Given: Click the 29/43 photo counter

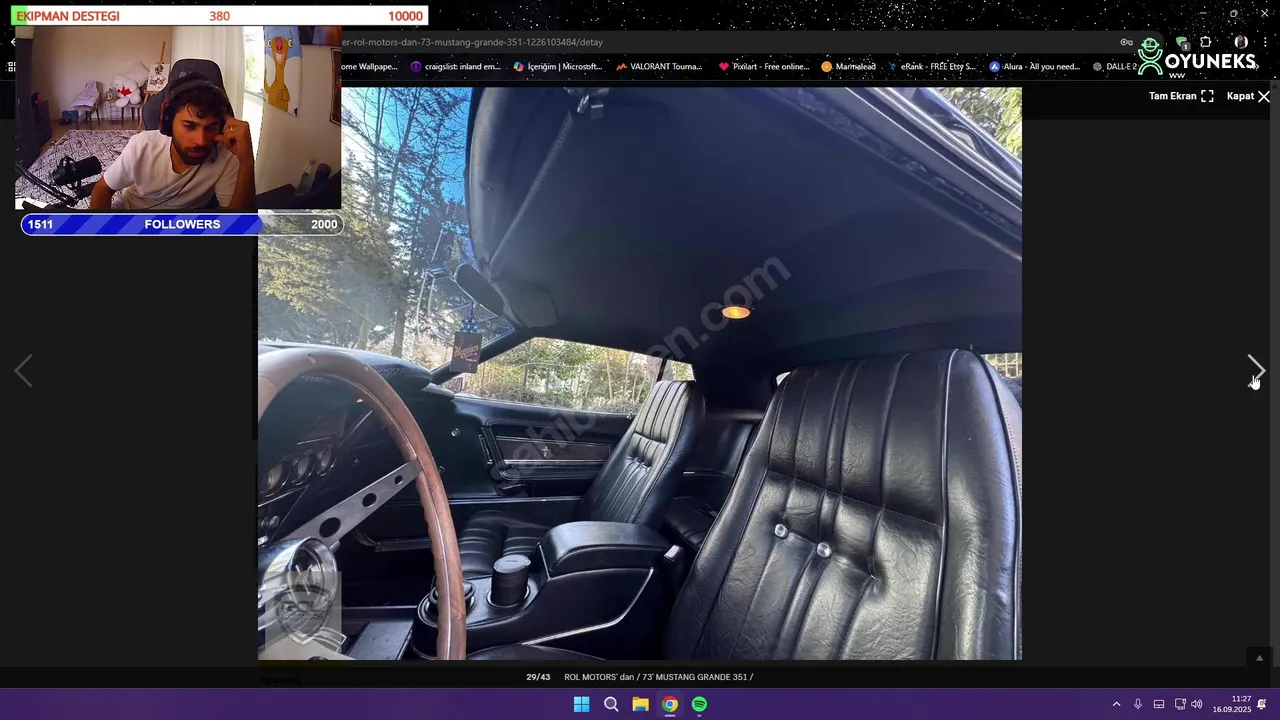Looking at the screenshot, I should (538, 677).
